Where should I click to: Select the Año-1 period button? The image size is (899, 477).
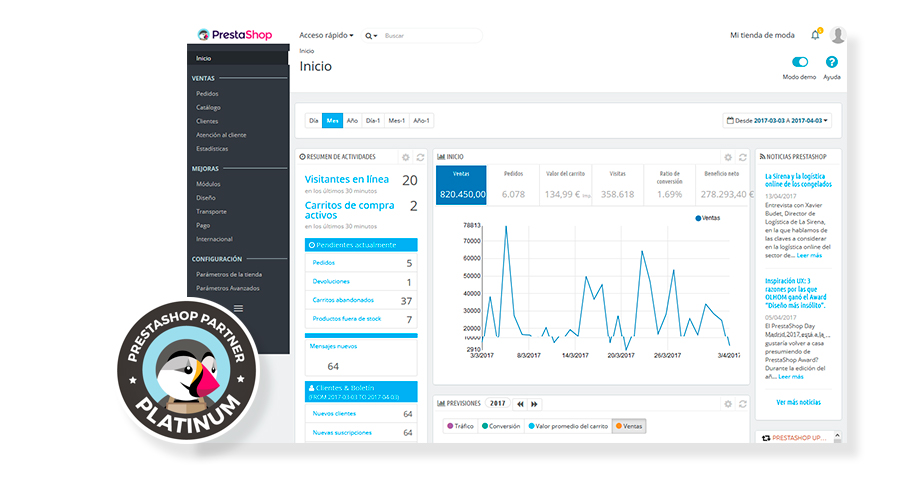[421, 120]
